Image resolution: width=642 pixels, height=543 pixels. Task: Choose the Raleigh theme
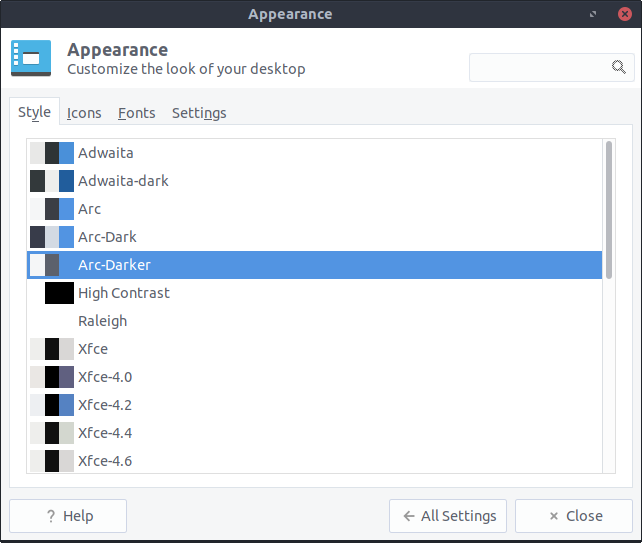103,321
